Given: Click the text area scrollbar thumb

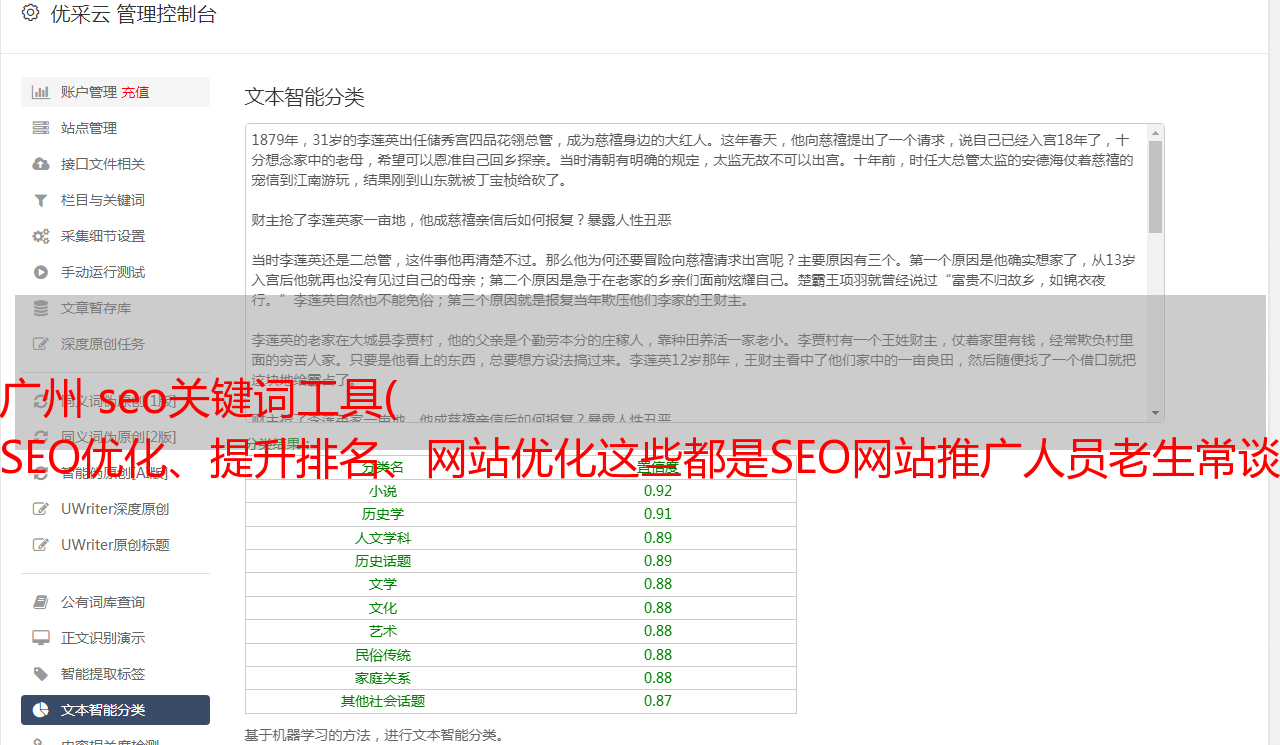Looking at the screenshot, I should tap(1156, 186).
